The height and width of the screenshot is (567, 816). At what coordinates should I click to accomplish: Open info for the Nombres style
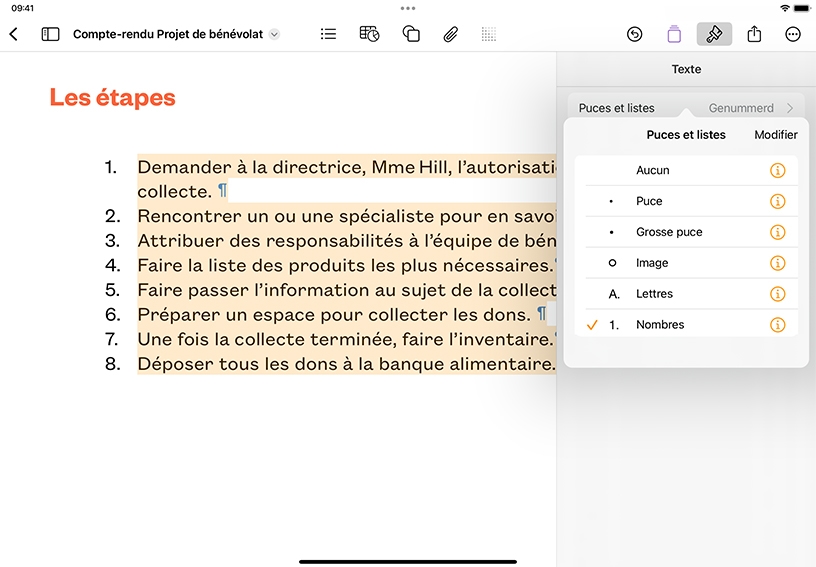777,325
